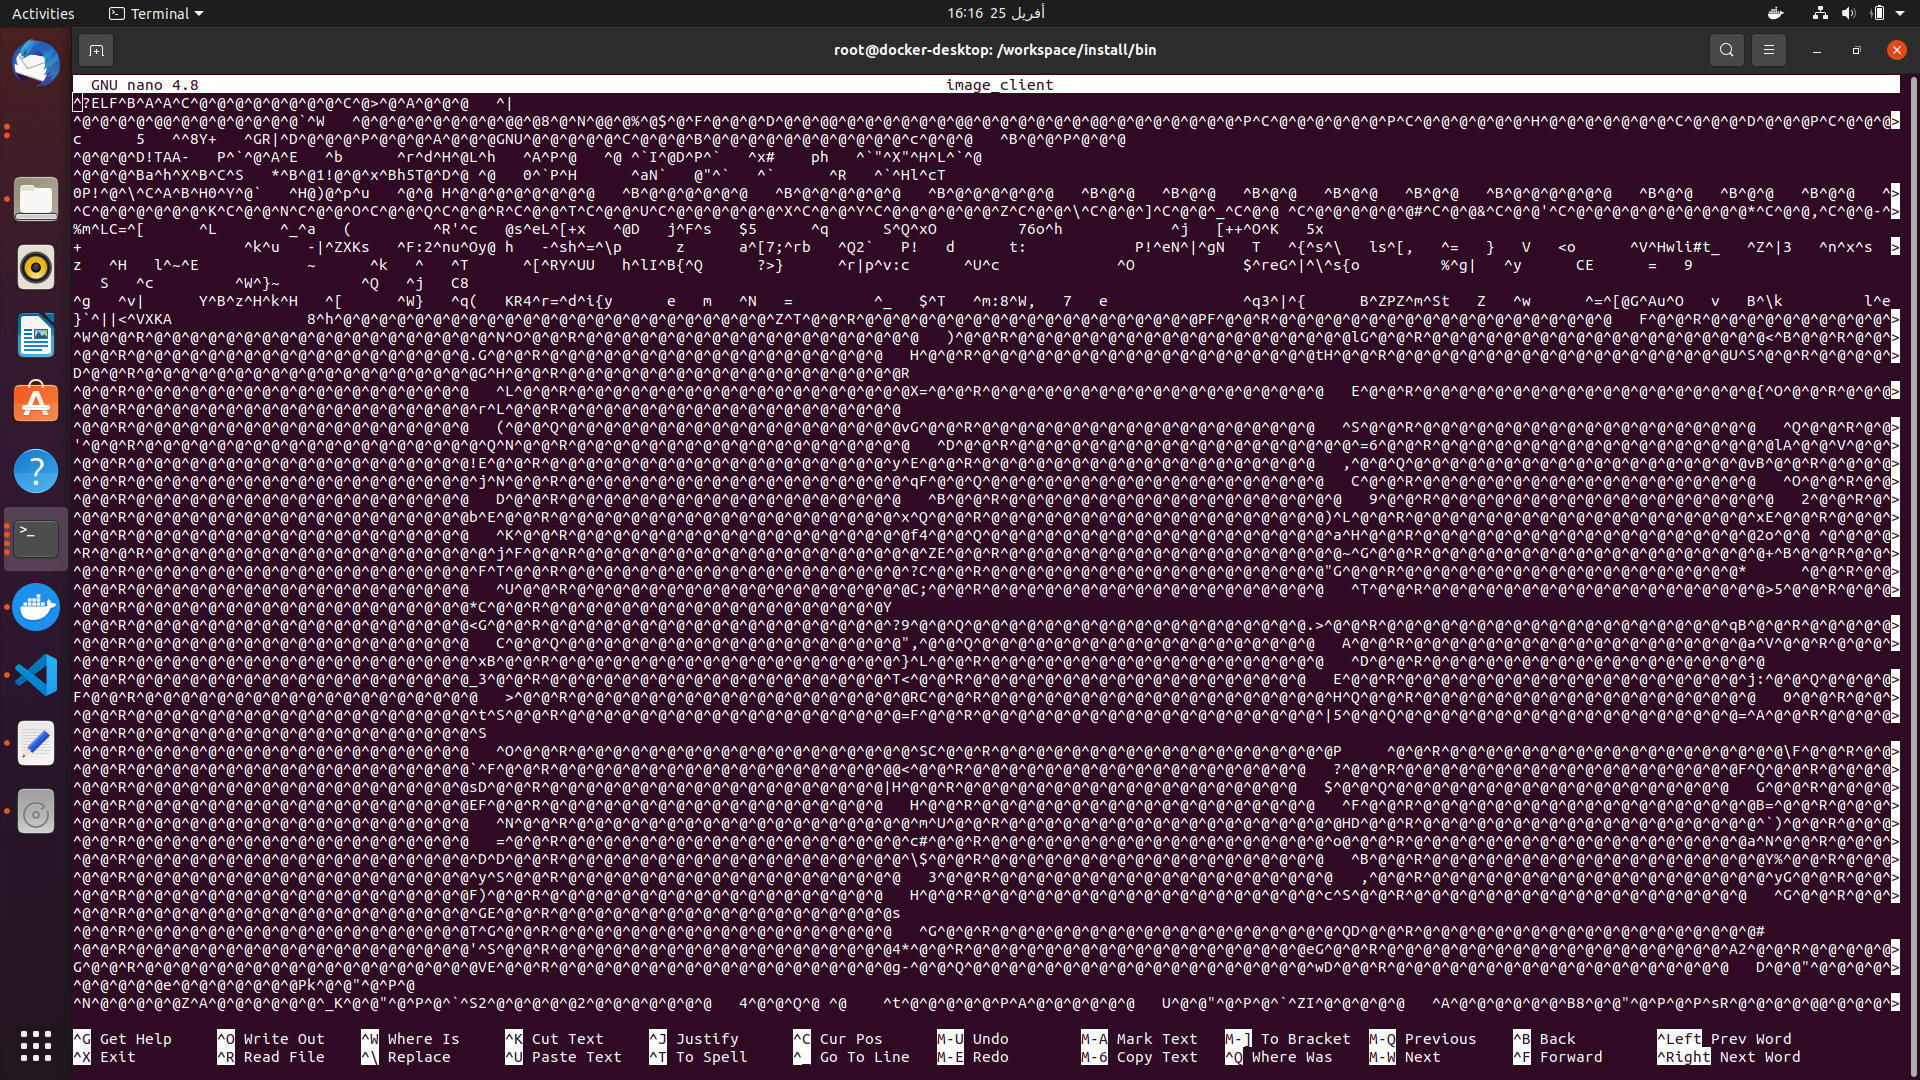Open the system status dropdown arrow
The width and height of the screenshot is (1920, 1080).
click(1907, 13)
